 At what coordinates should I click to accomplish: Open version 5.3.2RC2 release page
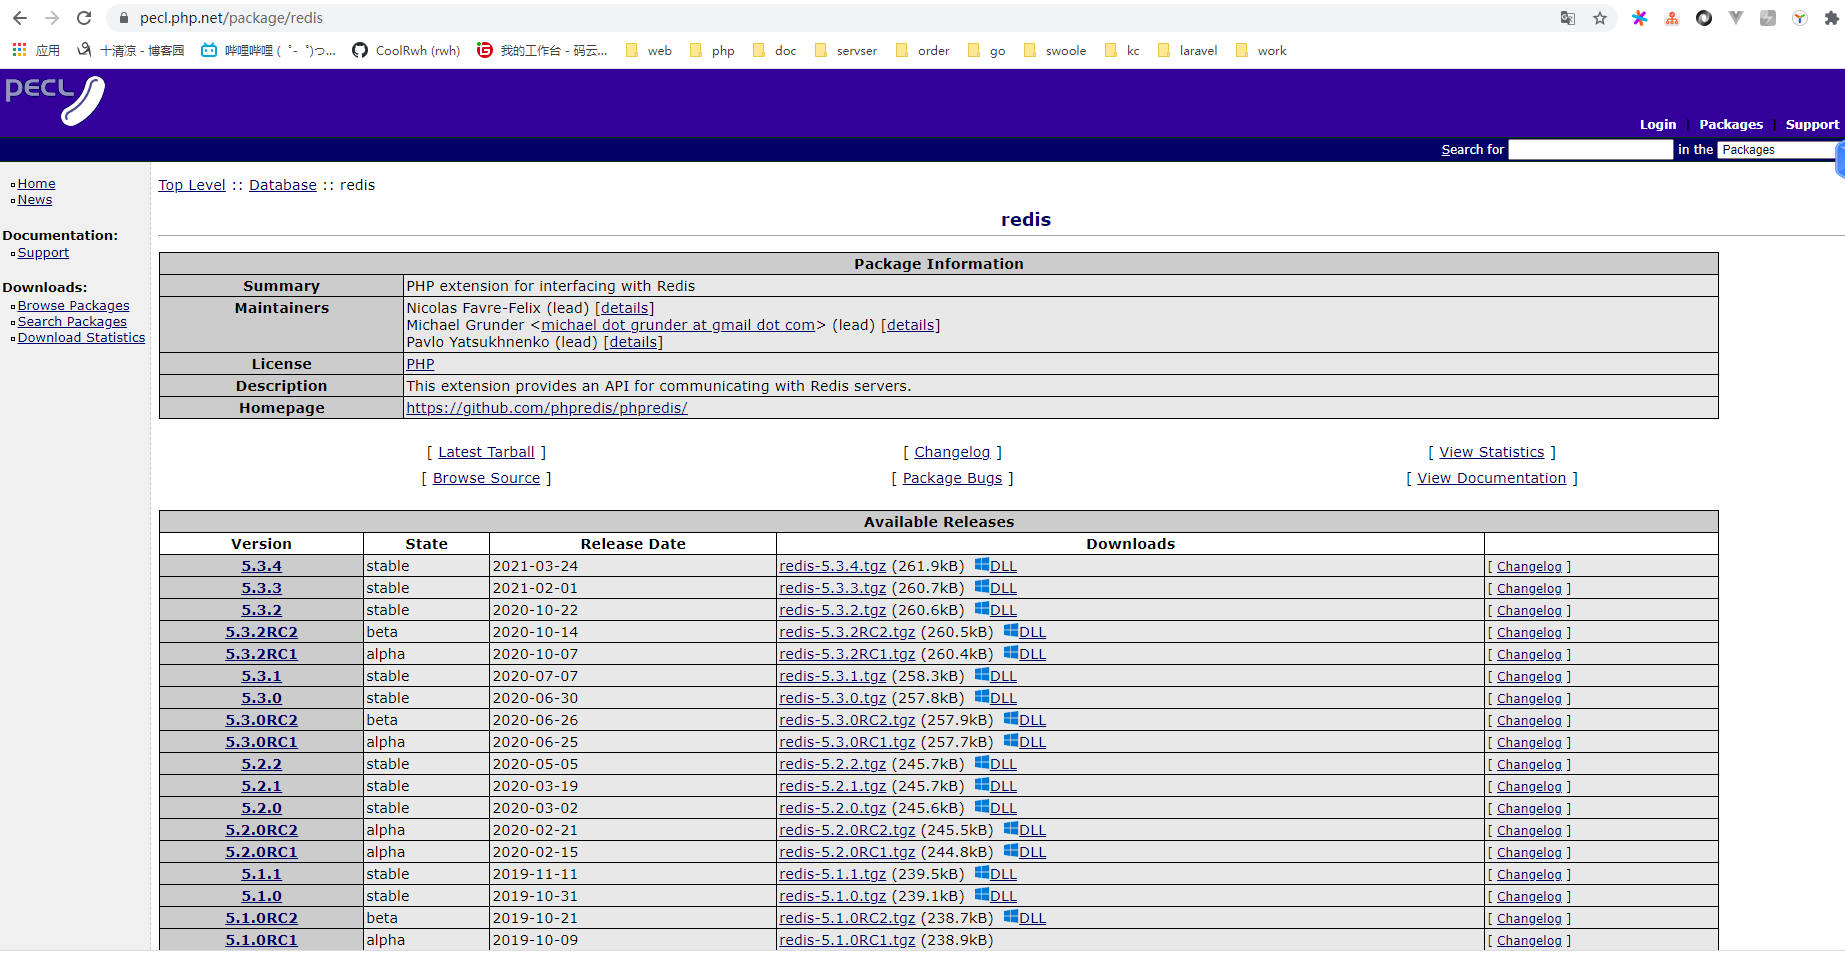coord(261,632)
